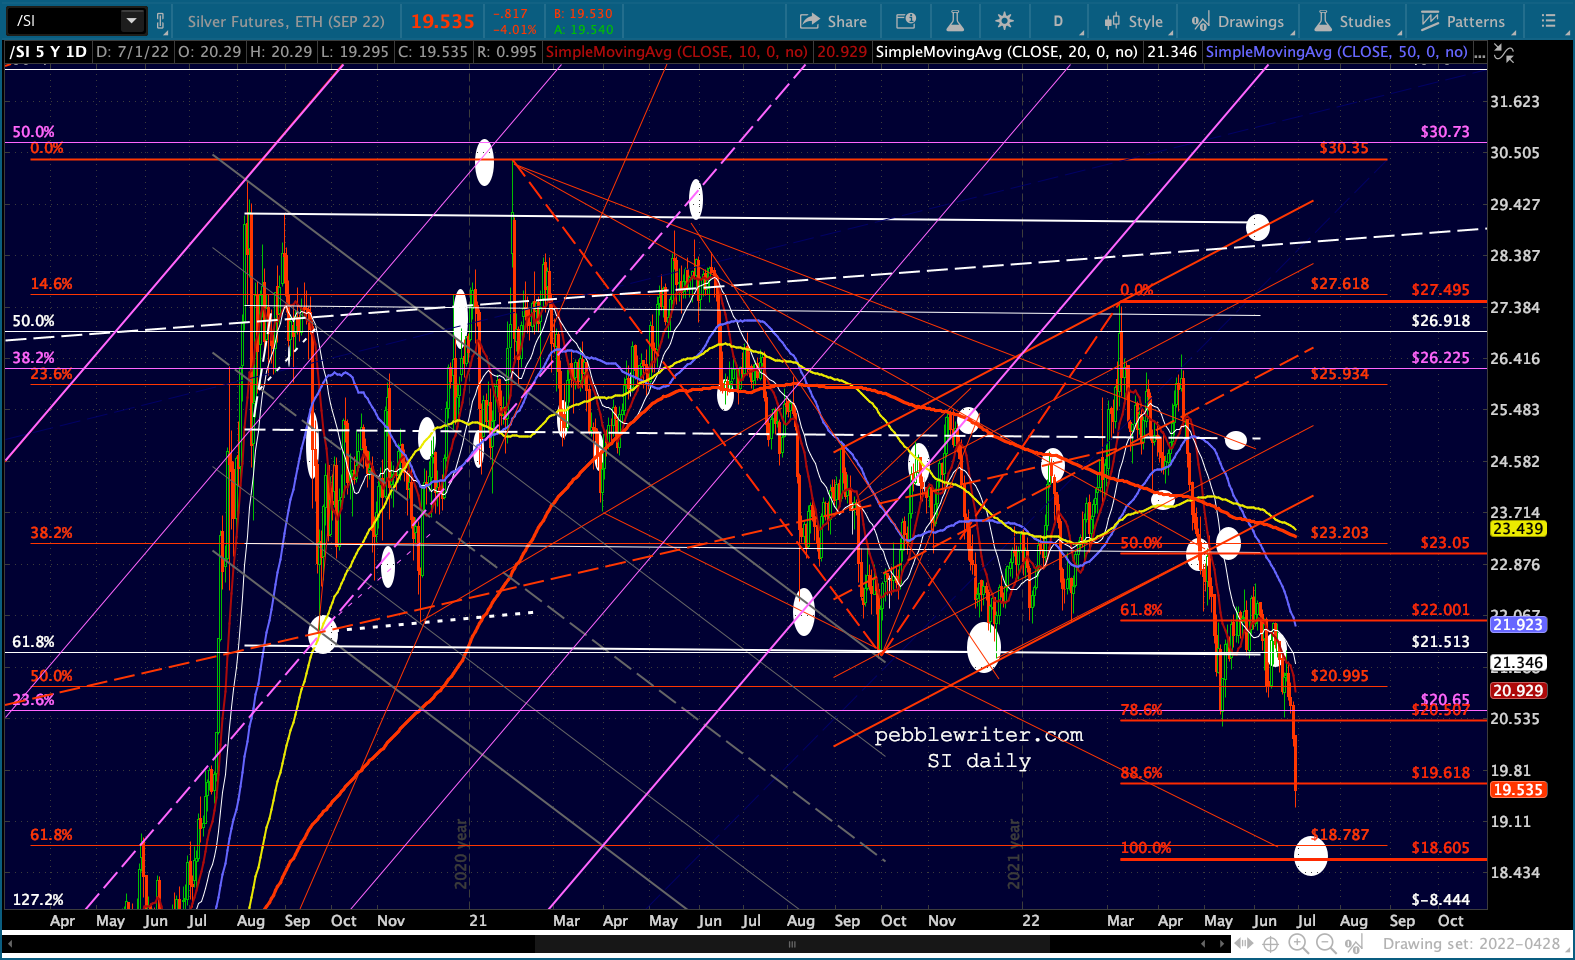This screenshot has width=1575, height=960.
Task: Click the $26.918 level label
Action: (x=1441, y=321)
